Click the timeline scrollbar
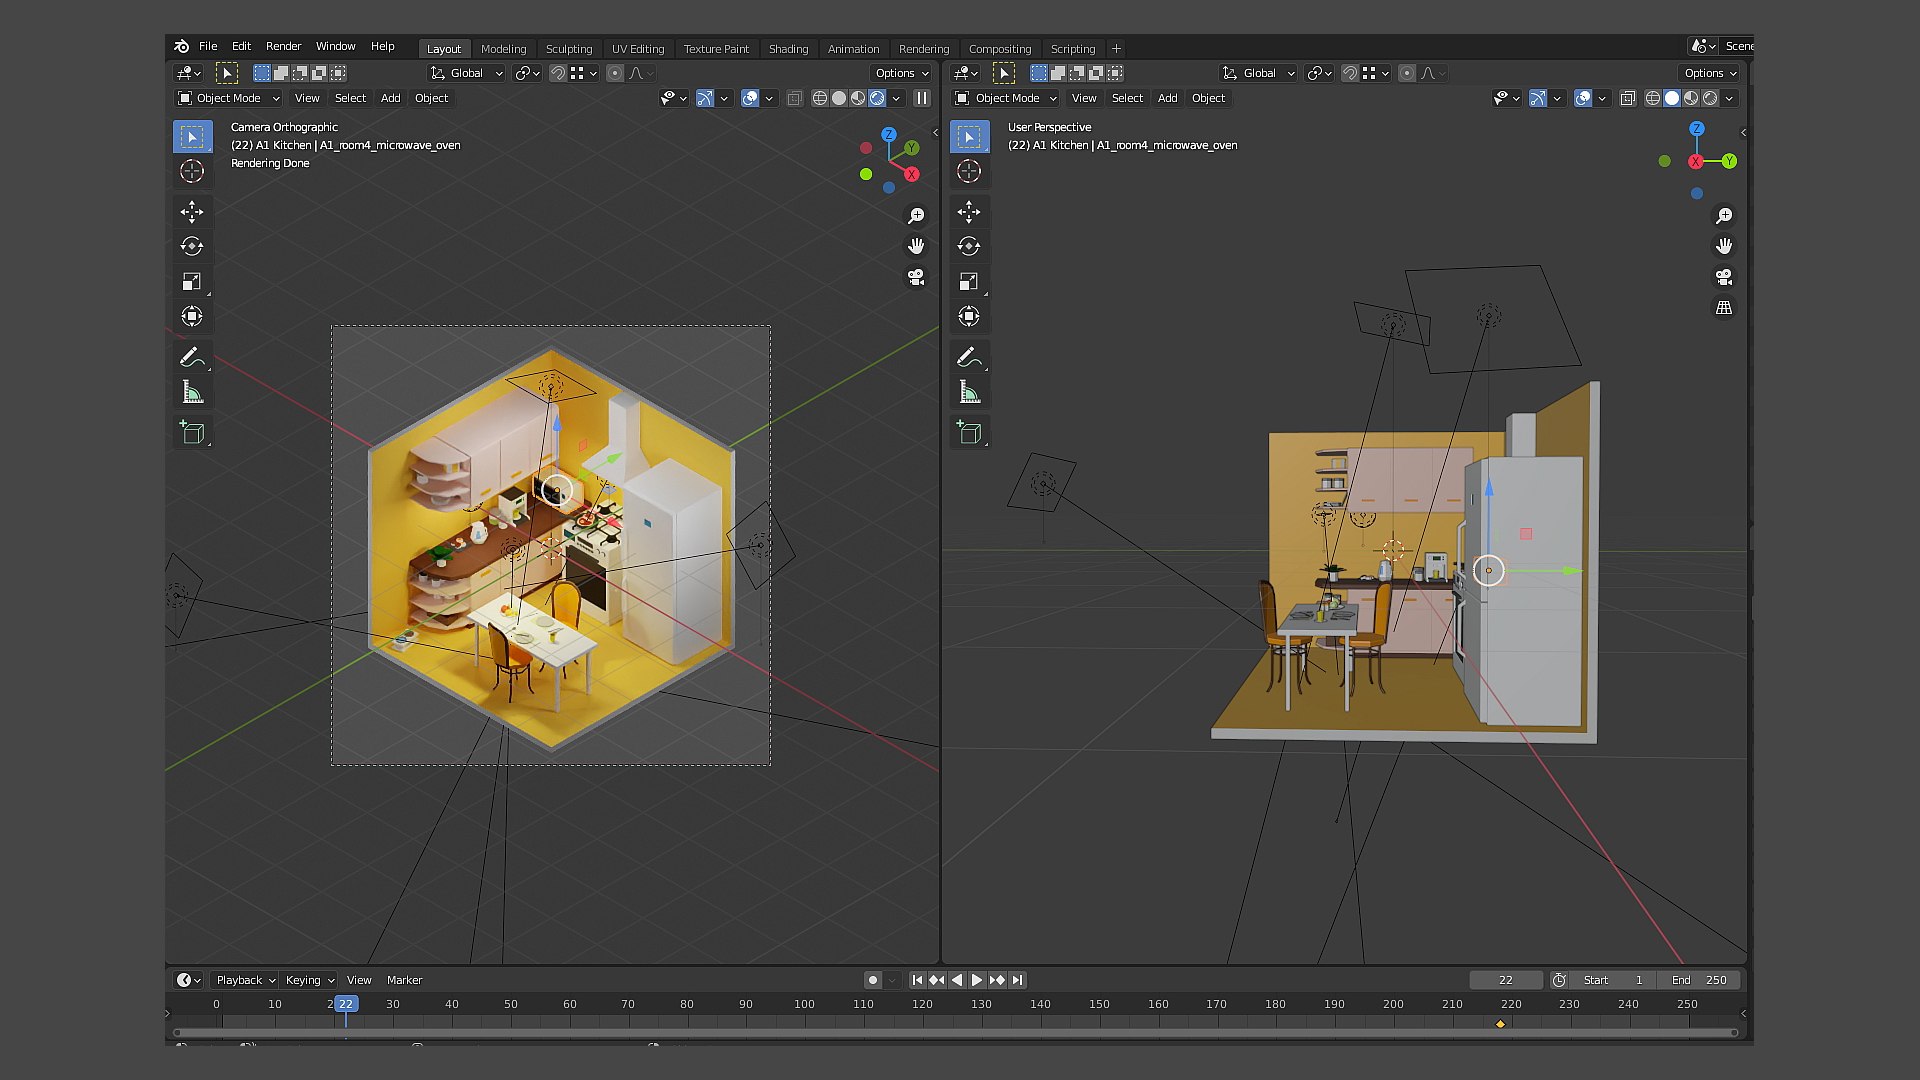1920x1080 pixels. click(955, 1032)
